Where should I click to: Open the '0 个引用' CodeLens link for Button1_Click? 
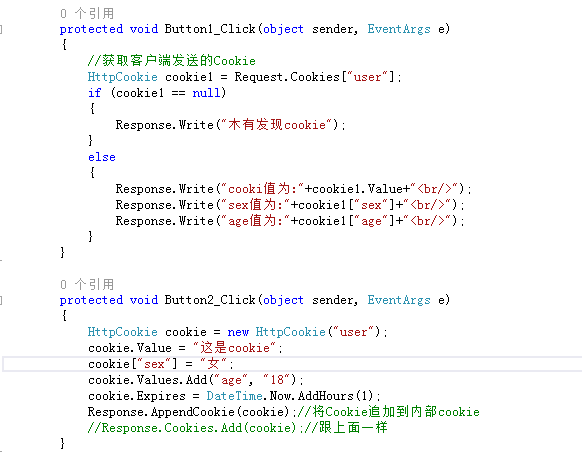pos(87,14)
